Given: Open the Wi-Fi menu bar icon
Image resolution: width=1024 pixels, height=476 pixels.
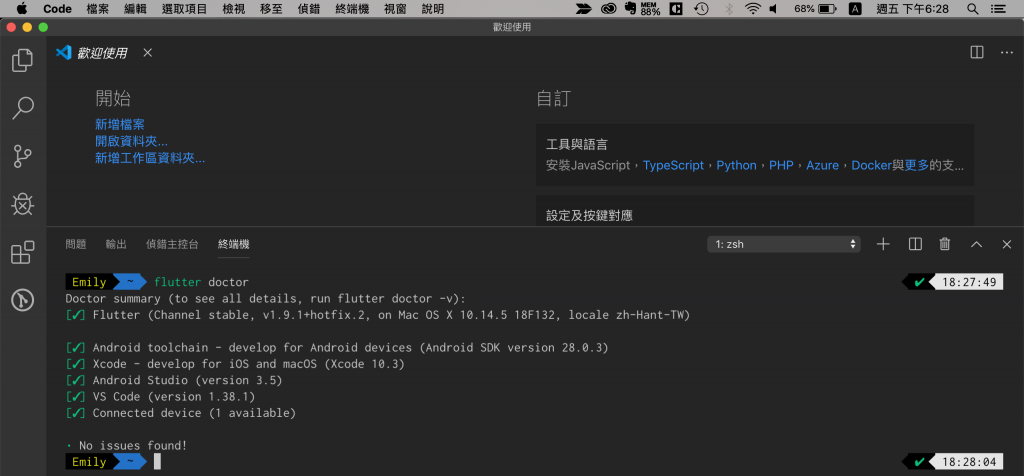Looking at the screenshot, I should click(753, 9).
